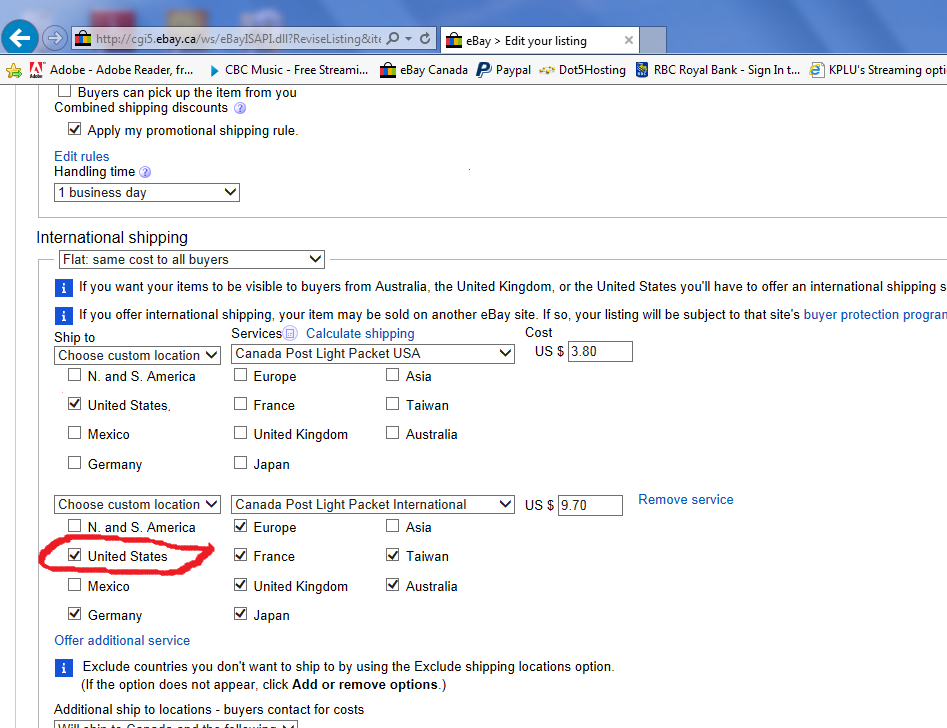
Task: Click the browser Back arrow button
Action: coord(21,38)
